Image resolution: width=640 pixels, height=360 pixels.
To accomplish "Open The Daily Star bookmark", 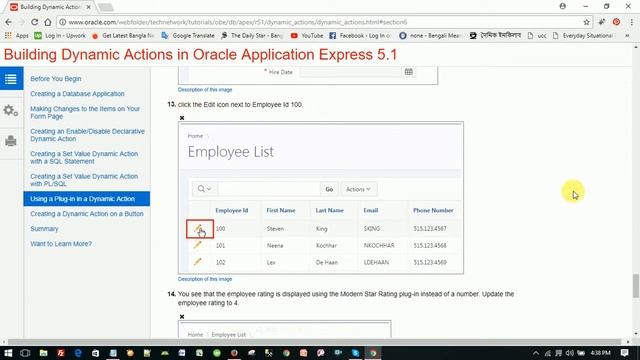I will click(251, 36).
